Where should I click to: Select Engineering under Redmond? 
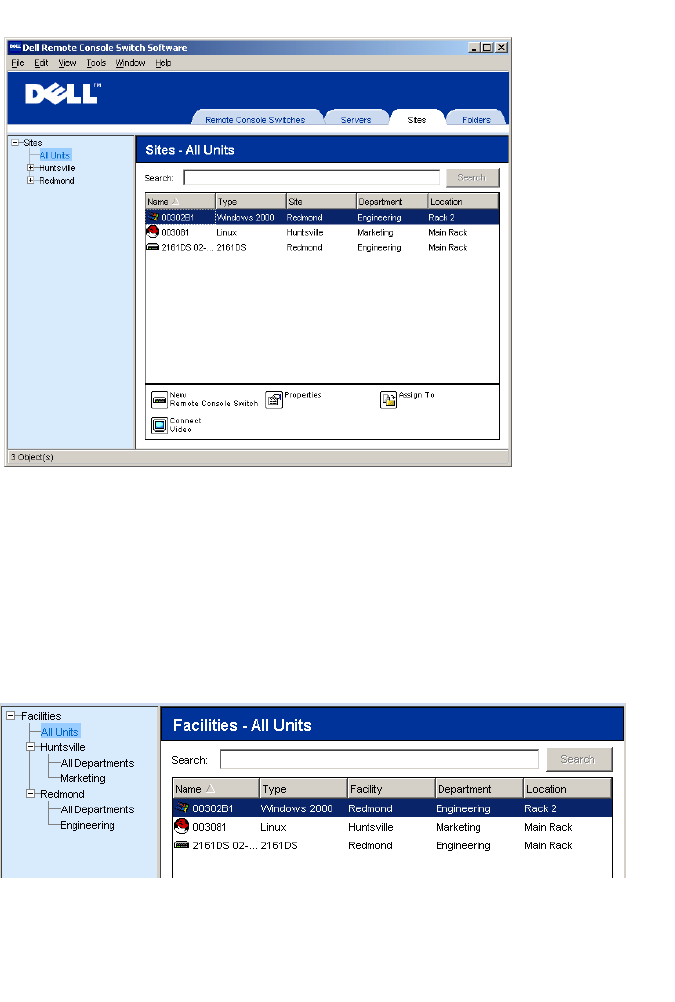88,825
